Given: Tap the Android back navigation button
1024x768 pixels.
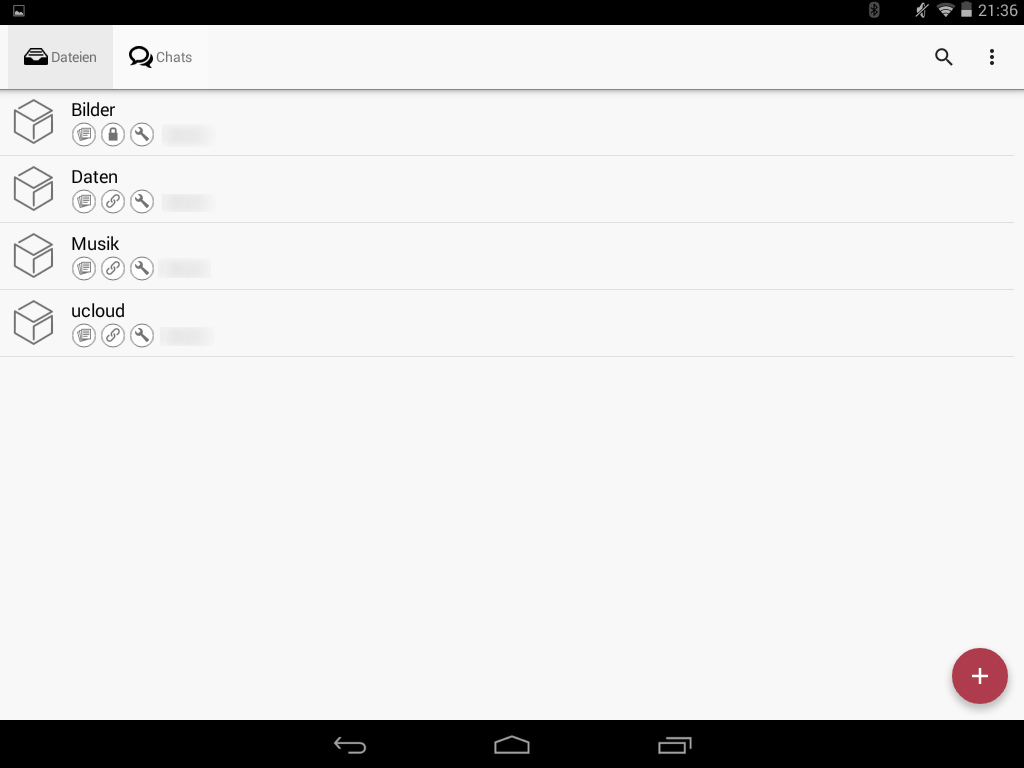Looking at the screenshot, I should click(350, 745).
